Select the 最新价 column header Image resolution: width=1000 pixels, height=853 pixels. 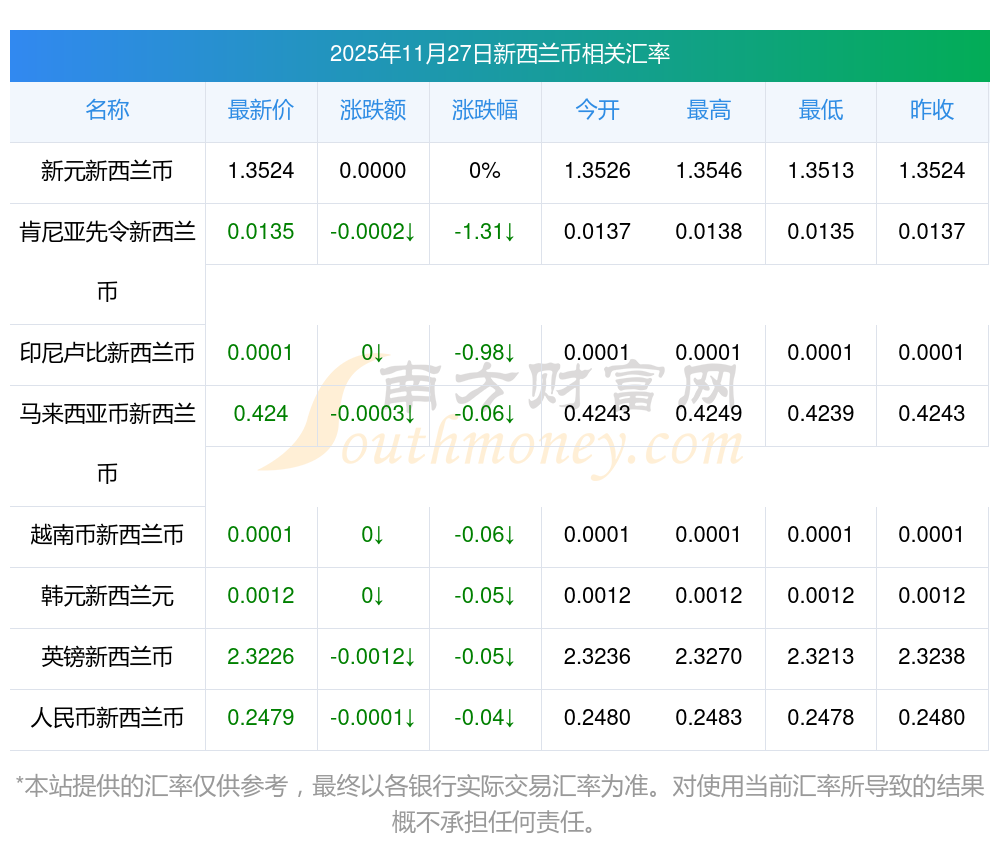point(261,111)
